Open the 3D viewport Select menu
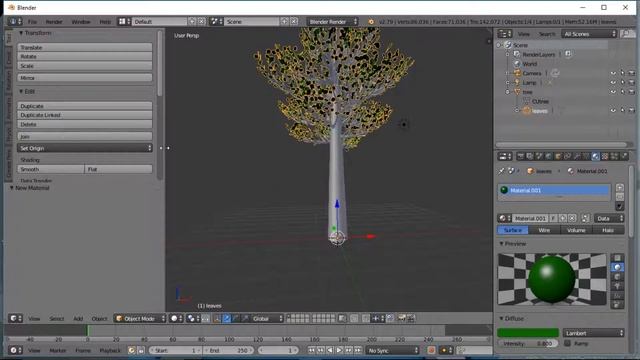 coord(57,318)
